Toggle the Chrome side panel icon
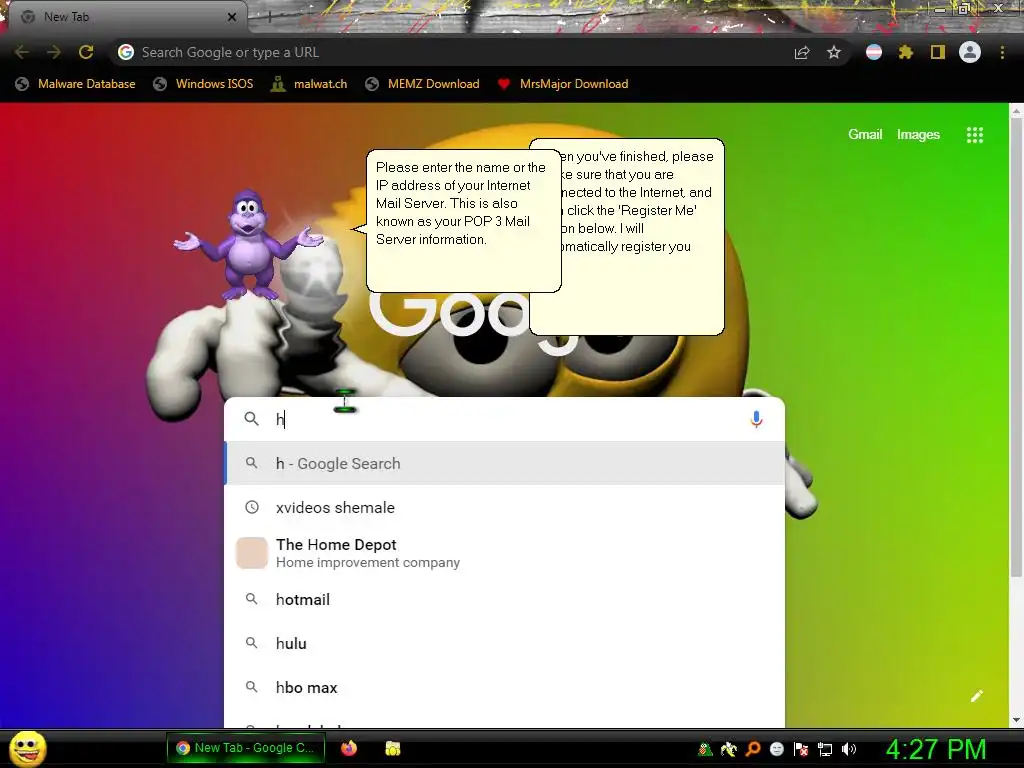This screenshot has height=768, width=1024. tap(938, 52)
